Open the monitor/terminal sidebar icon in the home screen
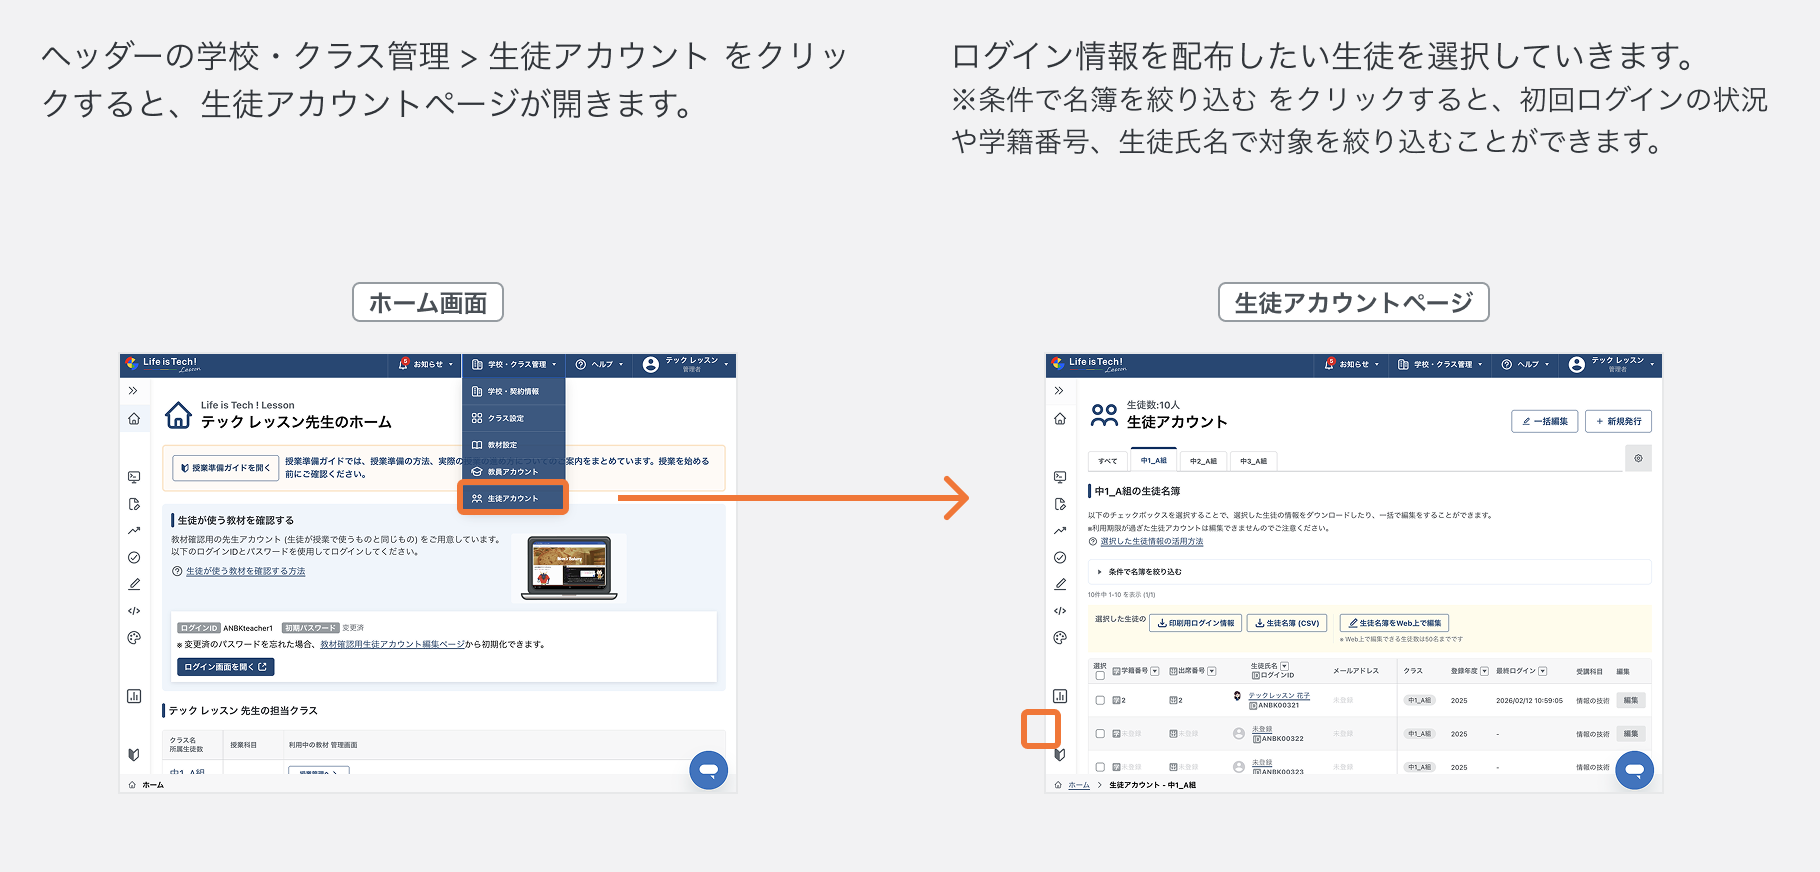The width and height of the screenshot is (1820, 872). tap(134, 477)
